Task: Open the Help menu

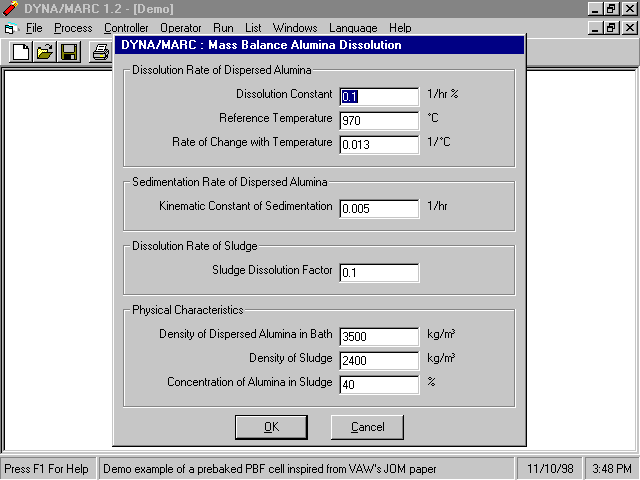Action: click(400, 28)
